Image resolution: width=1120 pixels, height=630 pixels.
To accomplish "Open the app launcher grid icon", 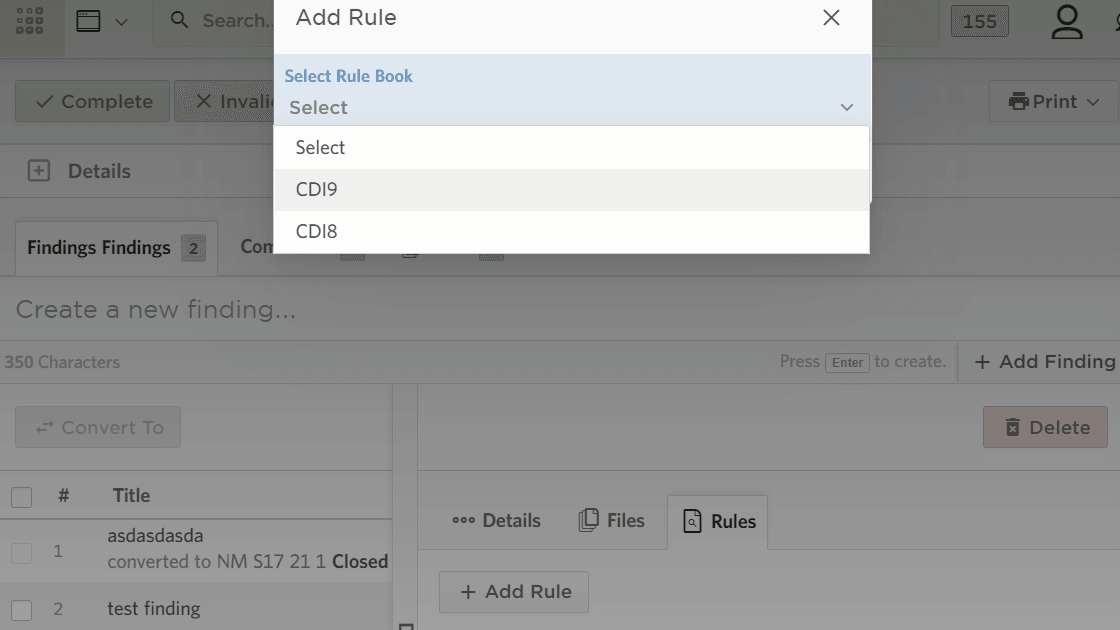I will (30, 21).
